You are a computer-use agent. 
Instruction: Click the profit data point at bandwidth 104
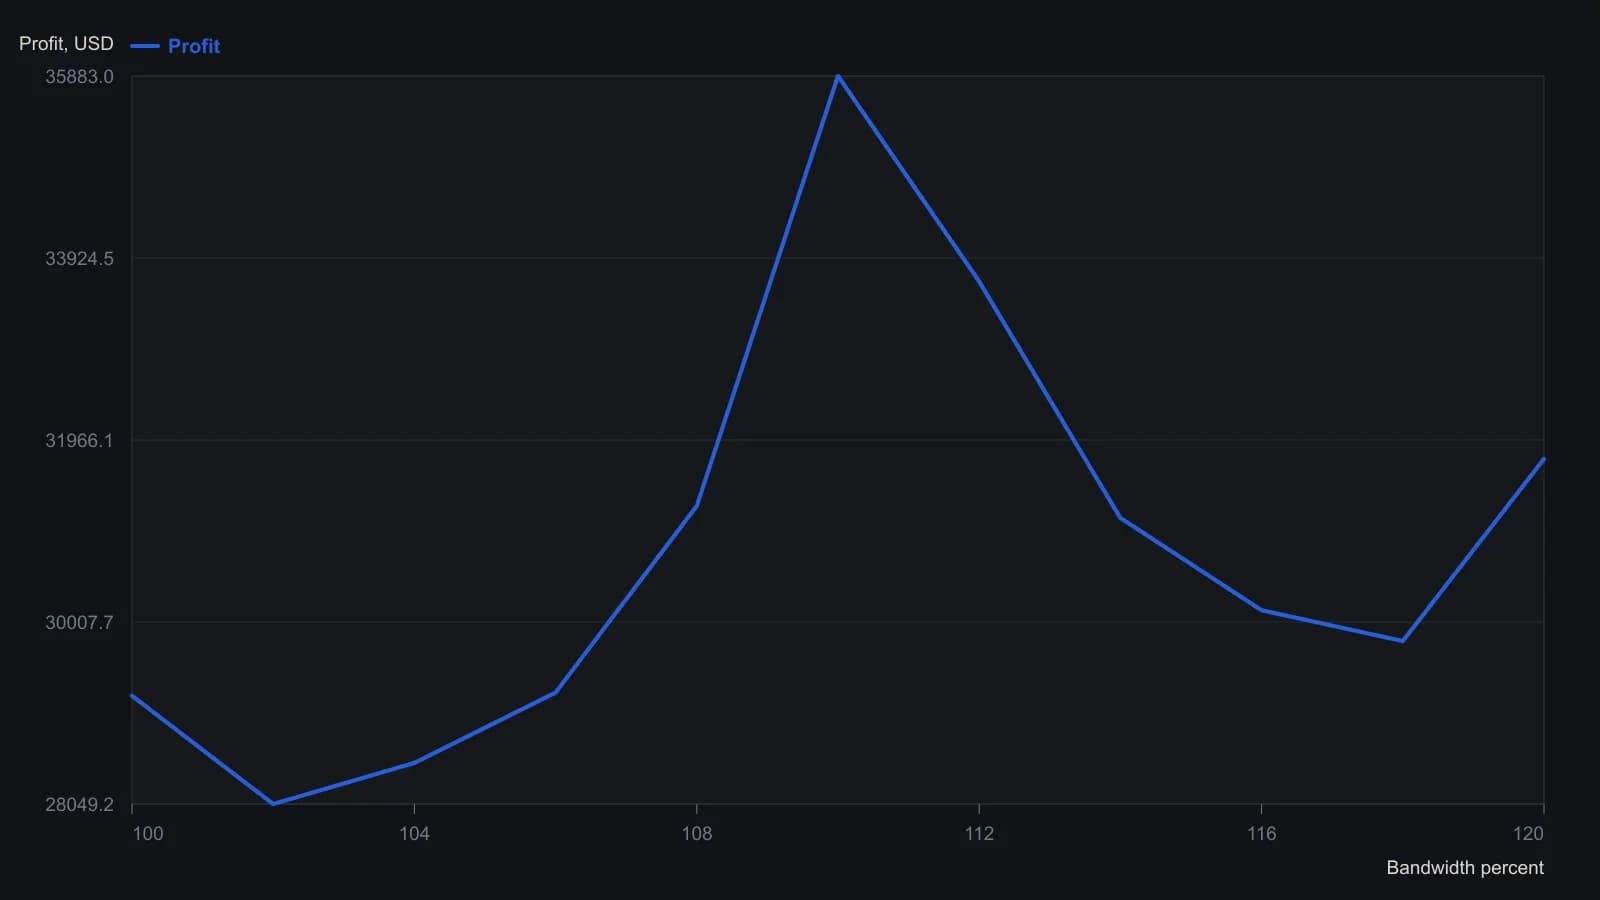(x=414, y=763)
